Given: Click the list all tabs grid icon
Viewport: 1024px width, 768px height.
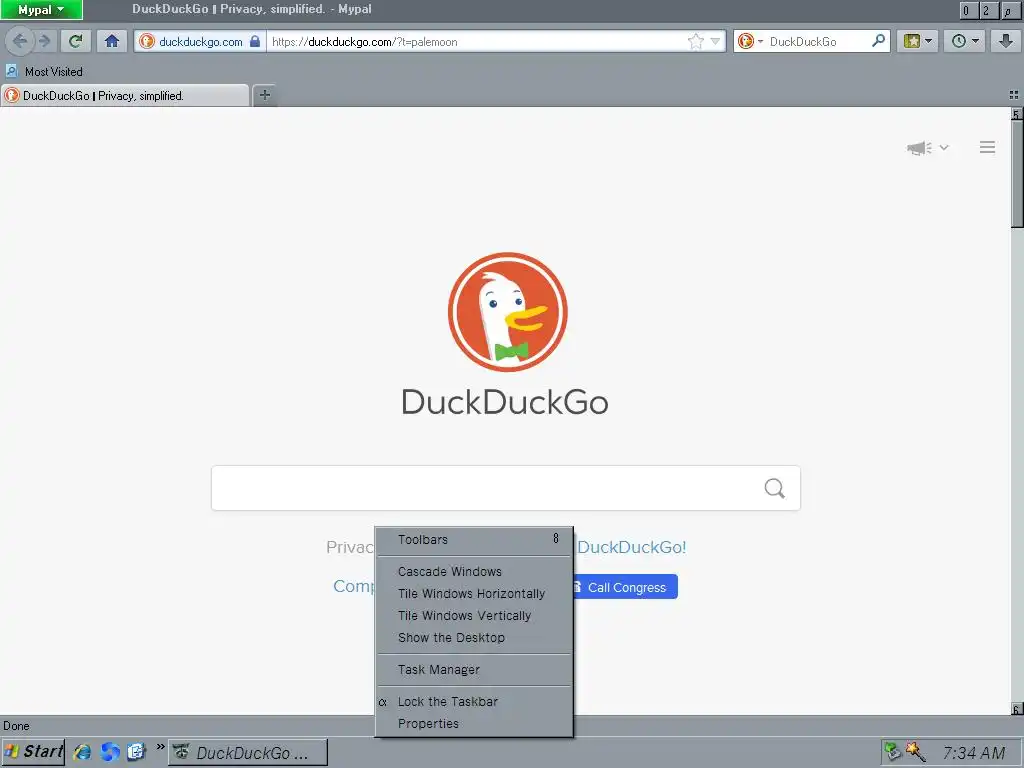Looking at the screenshot, I should pos(1014,95).
